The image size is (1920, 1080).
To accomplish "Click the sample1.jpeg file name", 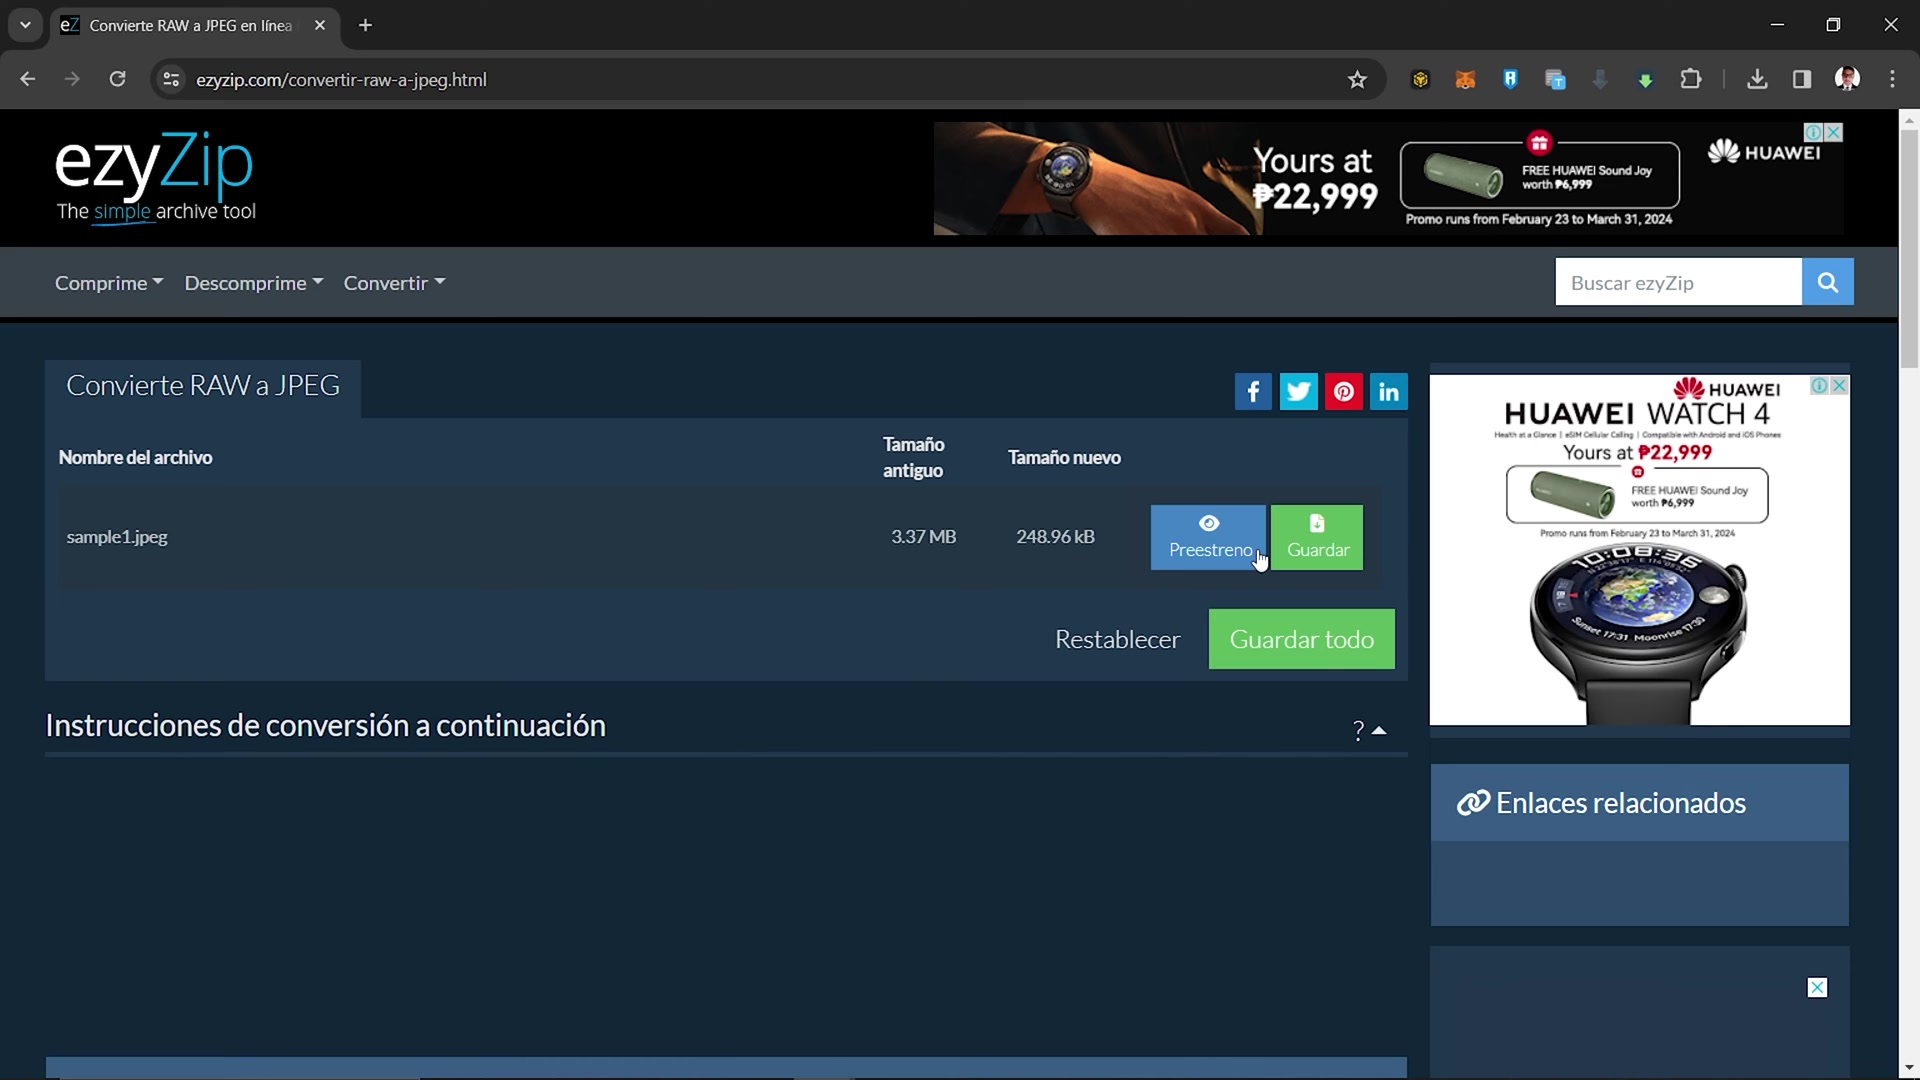I will click(x=117, y=537).
